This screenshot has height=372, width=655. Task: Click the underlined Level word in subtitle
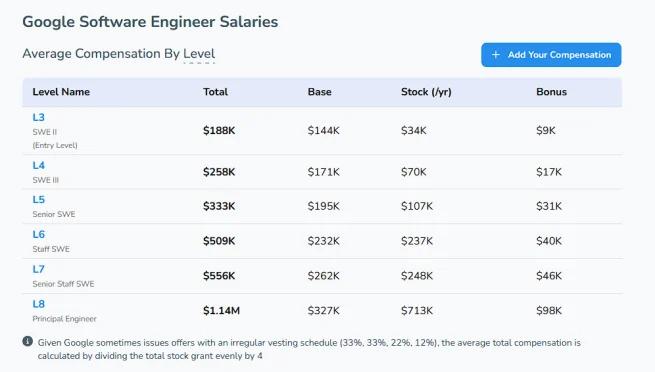point(199,54)
